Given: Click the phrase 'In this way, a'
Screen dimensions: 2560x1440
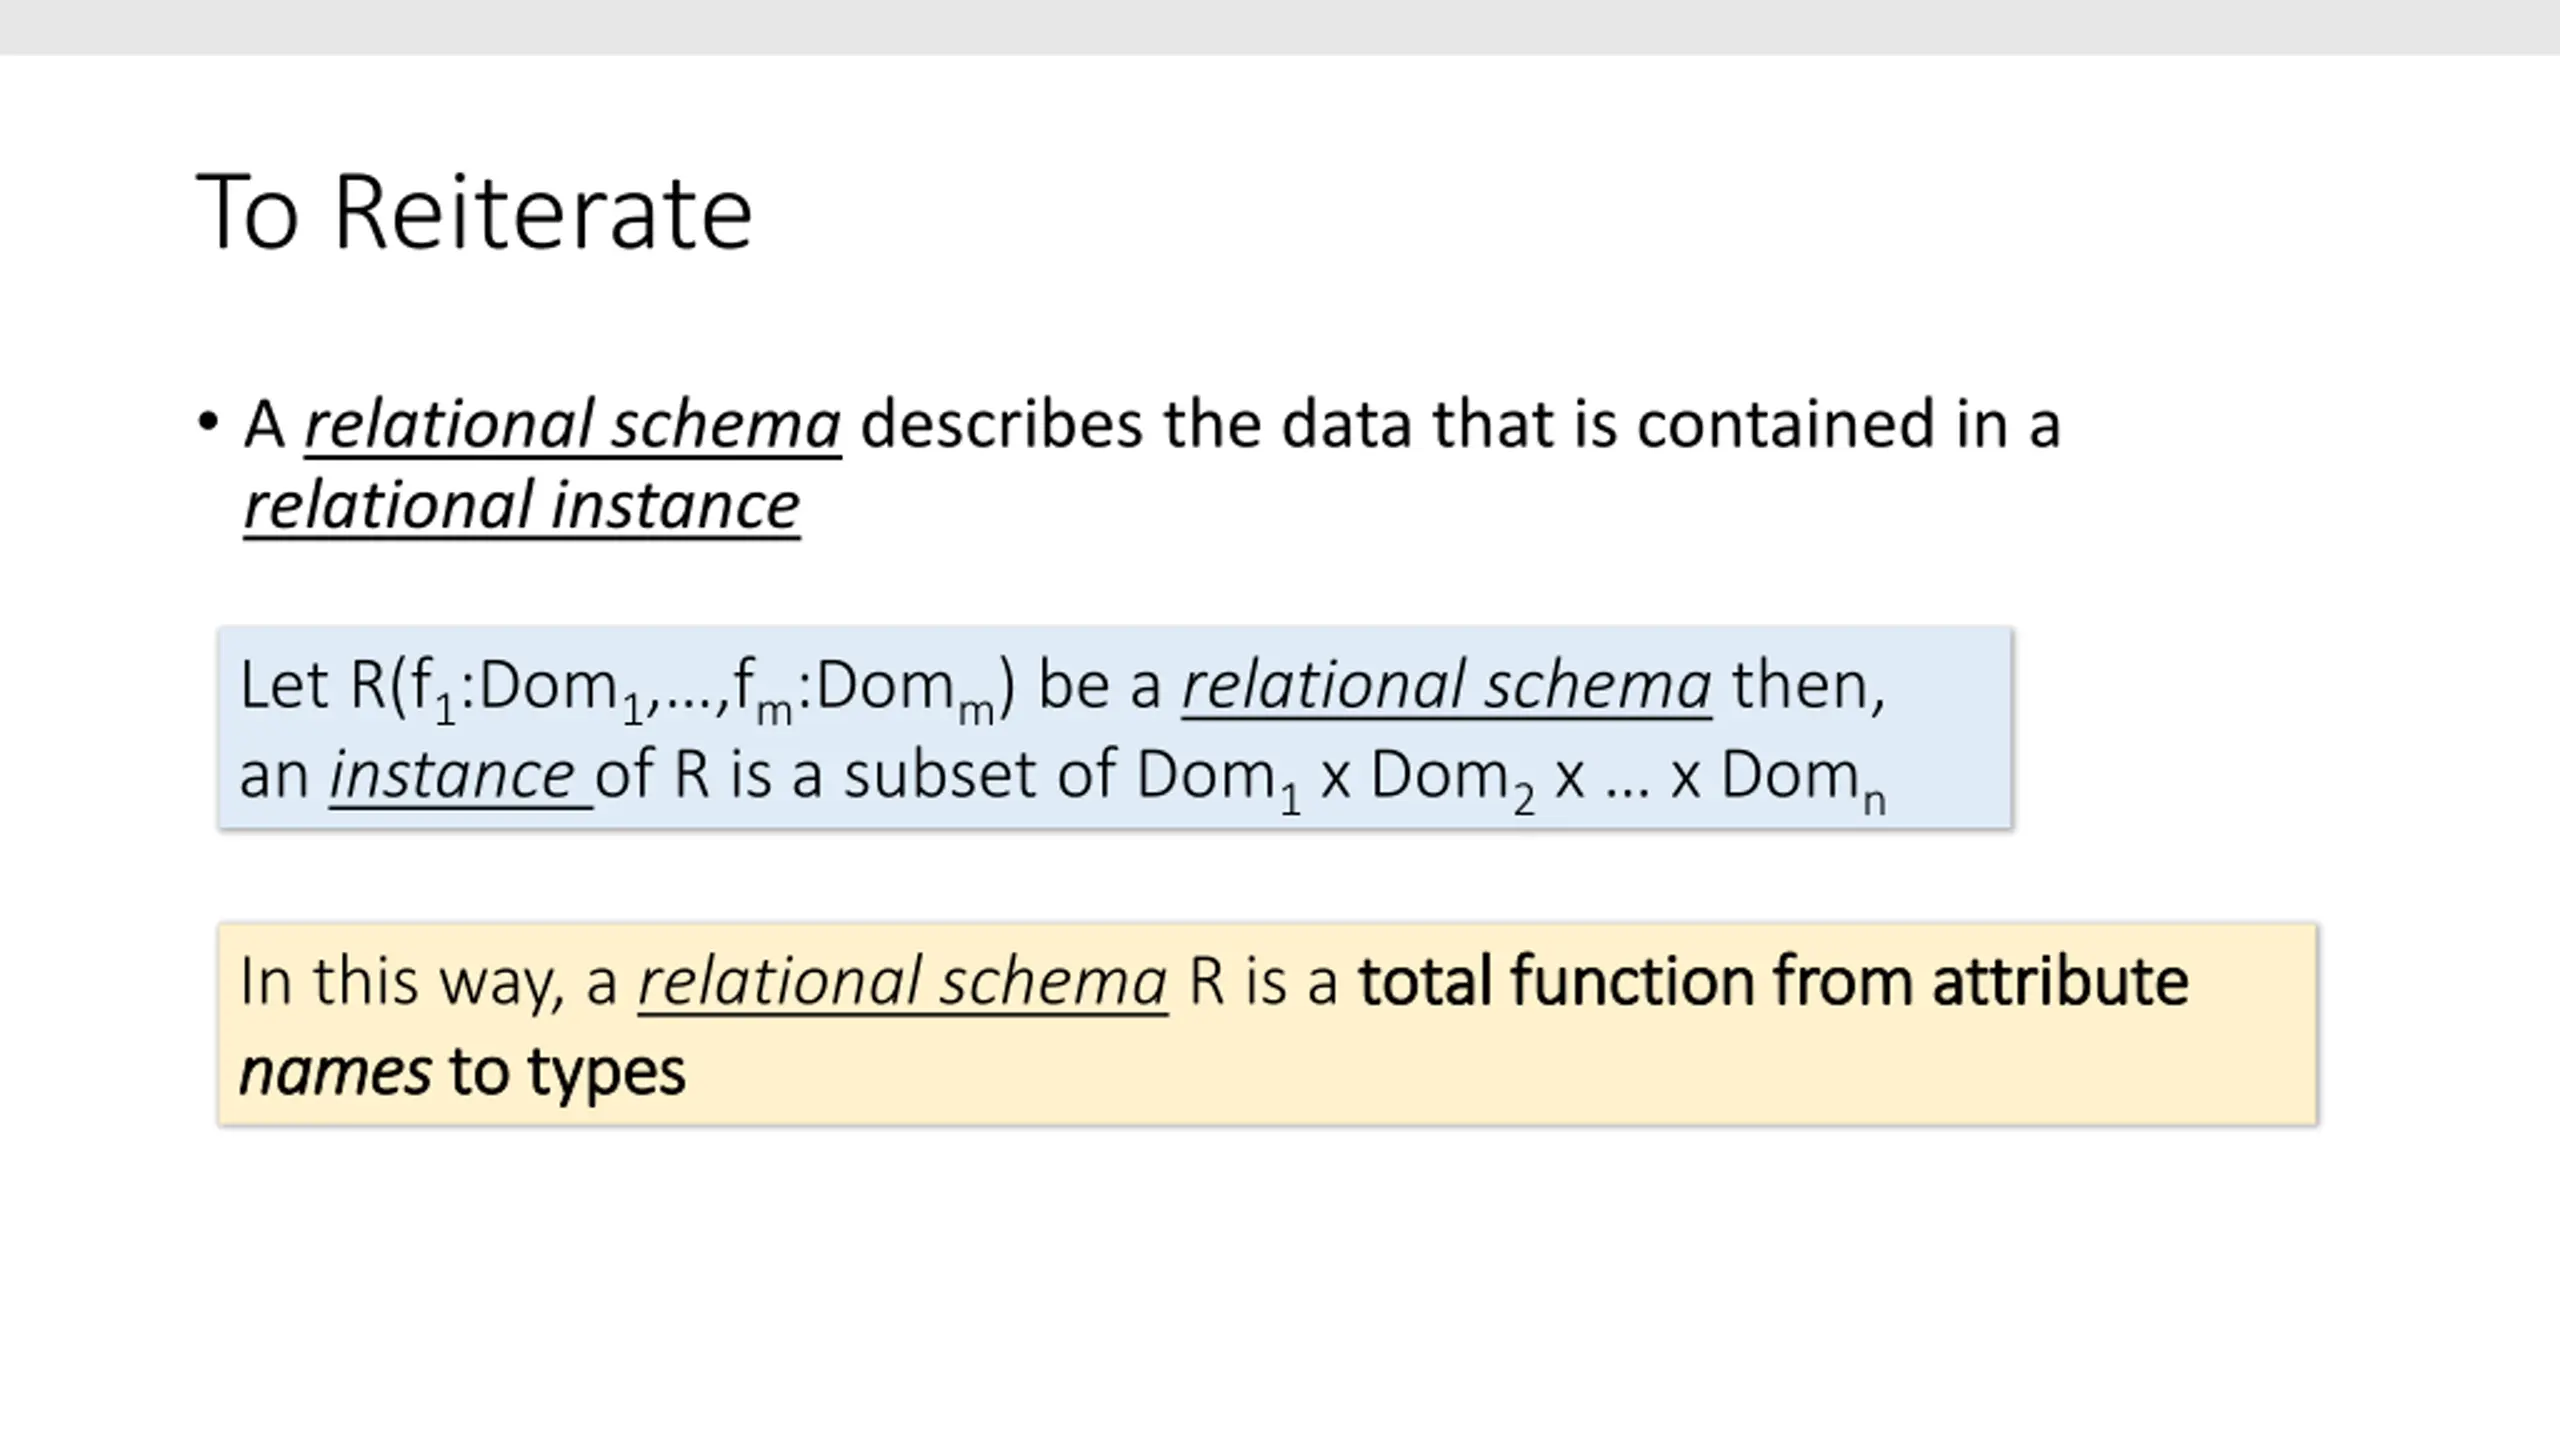Looking at the screenshot, I should [428, 982].
